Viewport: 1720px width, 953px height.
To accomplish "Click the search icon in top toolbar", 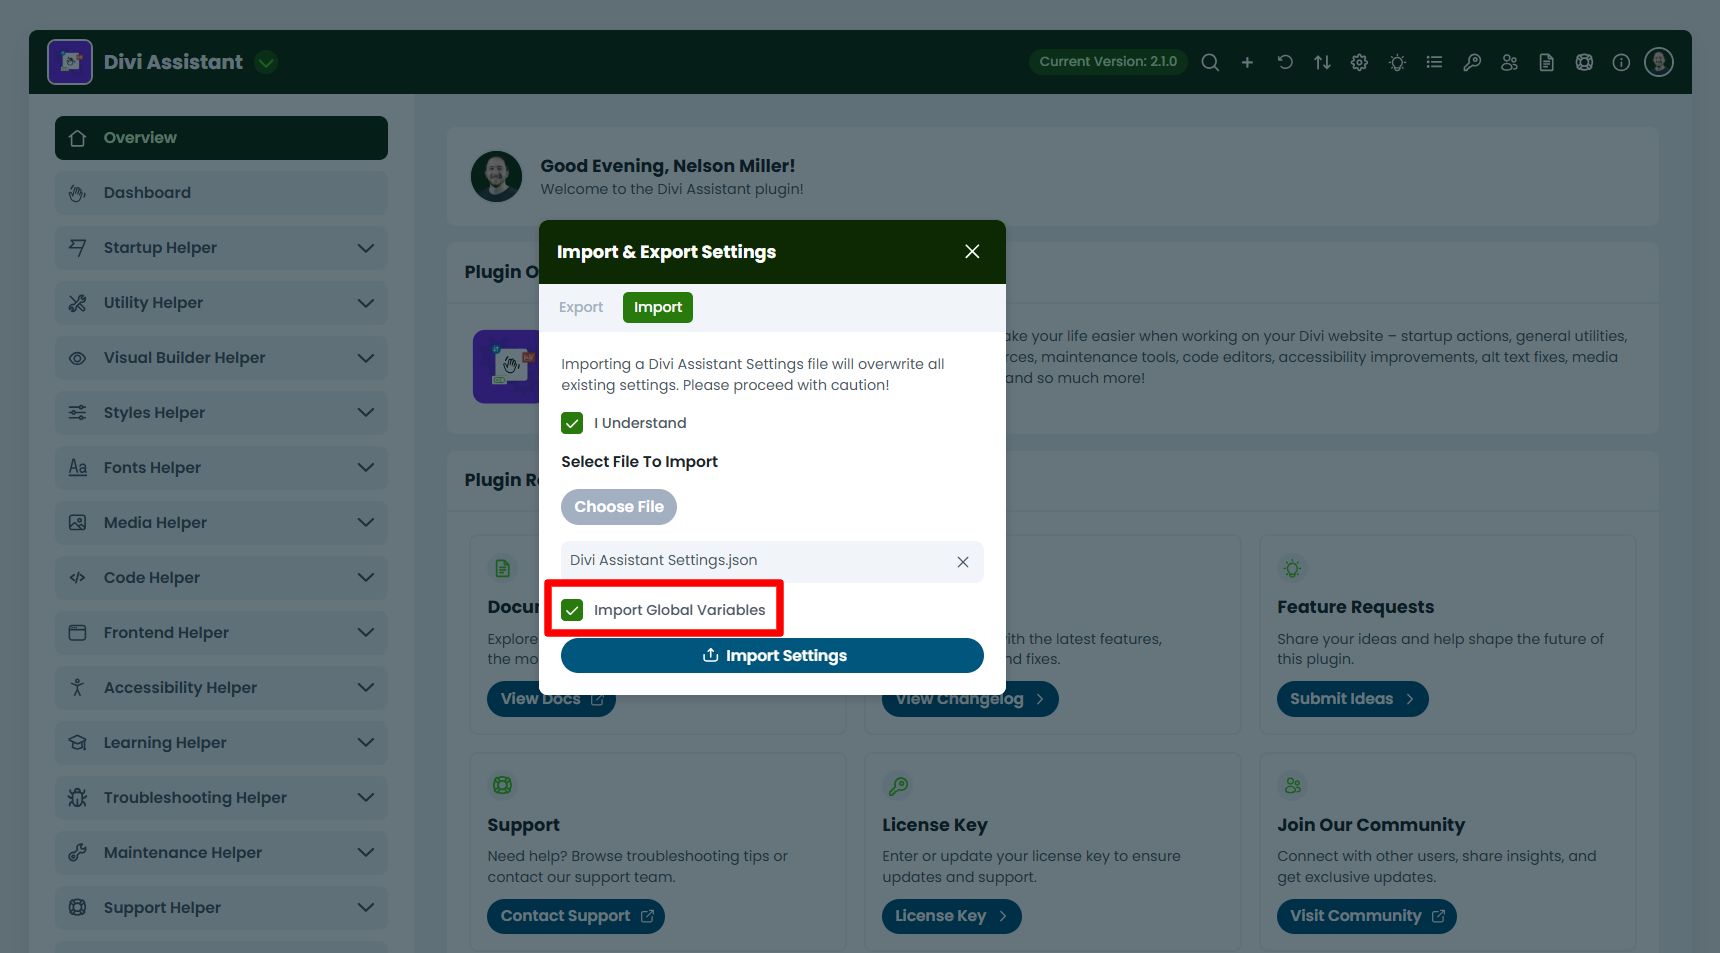I will coord(1210,62).
